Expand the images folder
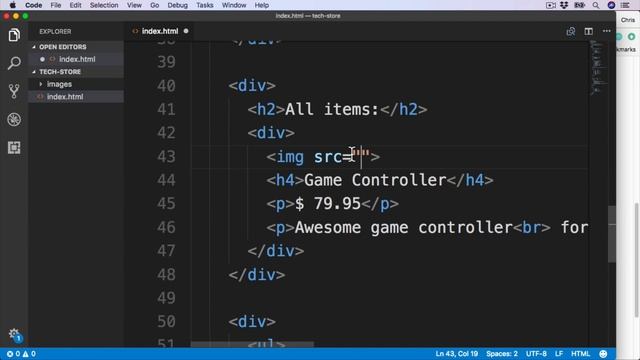 click(x=59, y=84)
